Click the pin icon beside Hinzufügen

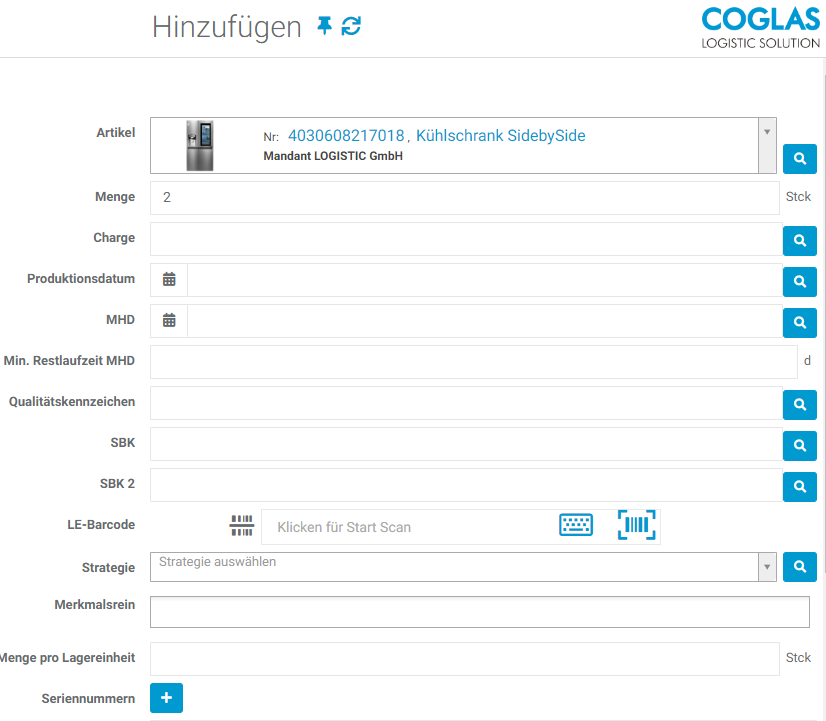[x=324, y=26]
